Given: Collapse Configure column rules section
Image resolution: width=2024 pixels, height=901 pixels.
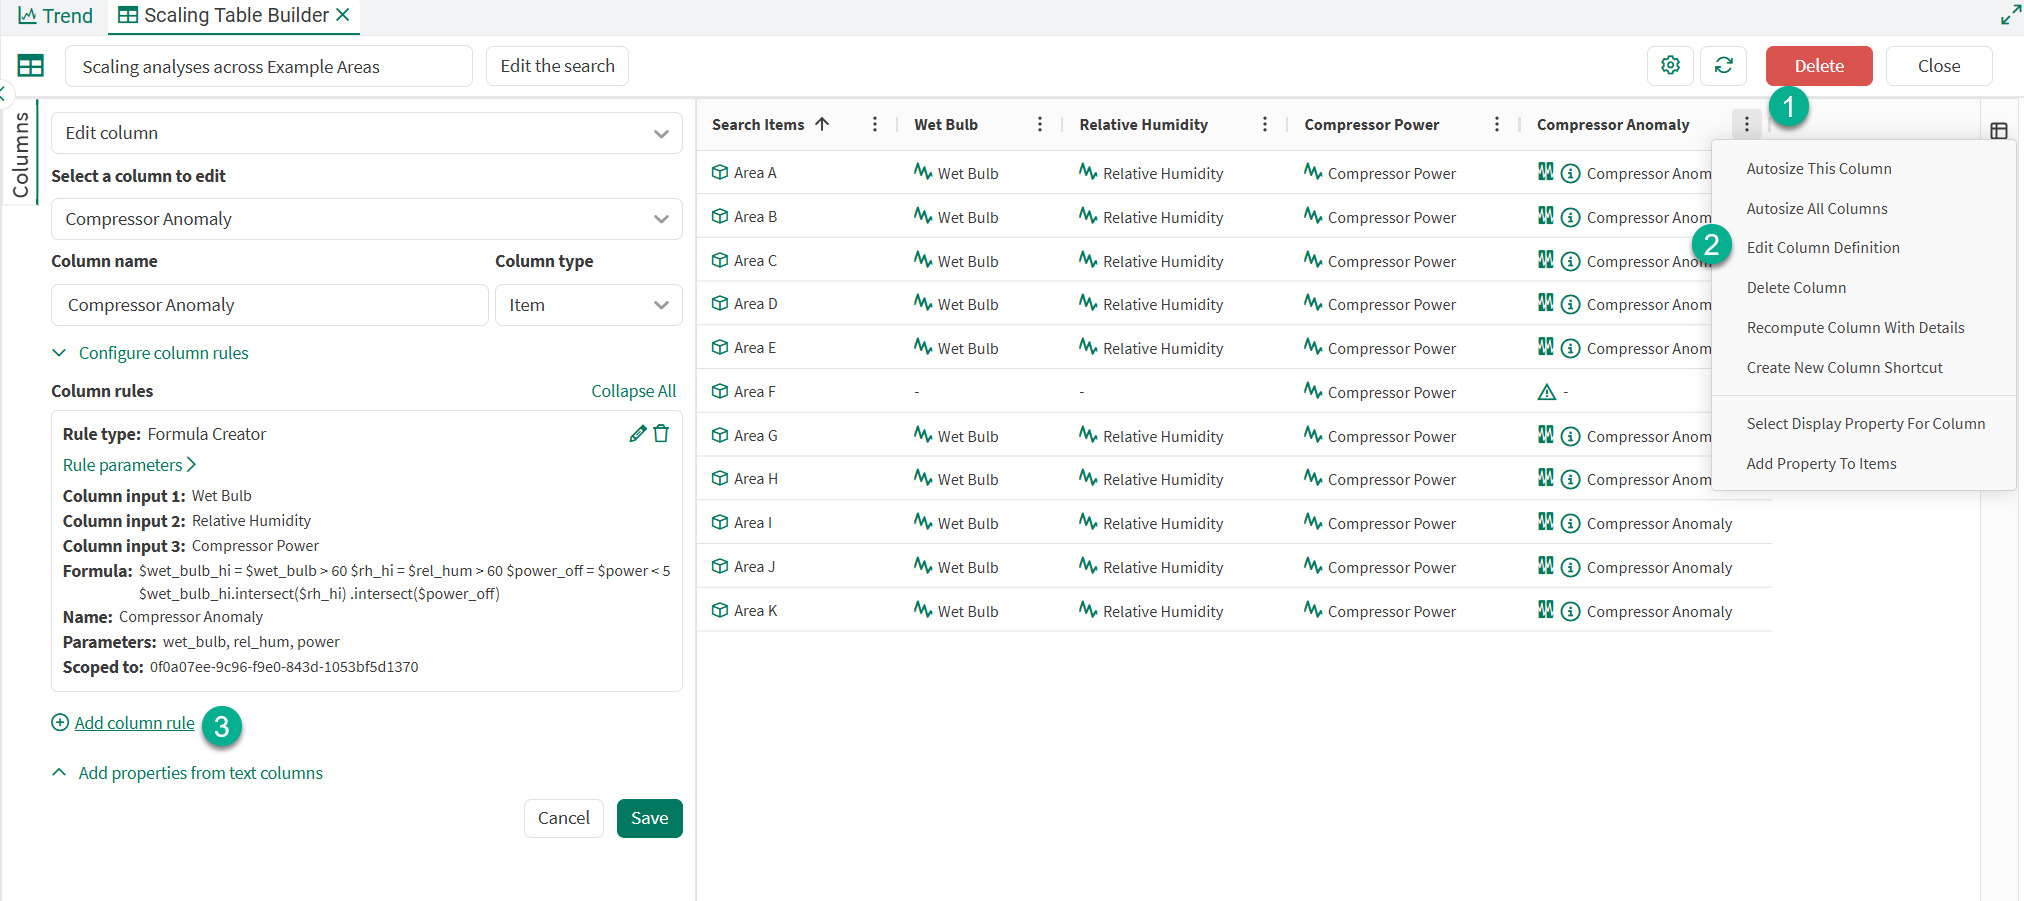Looking at the screenshot, I should 60,353.
